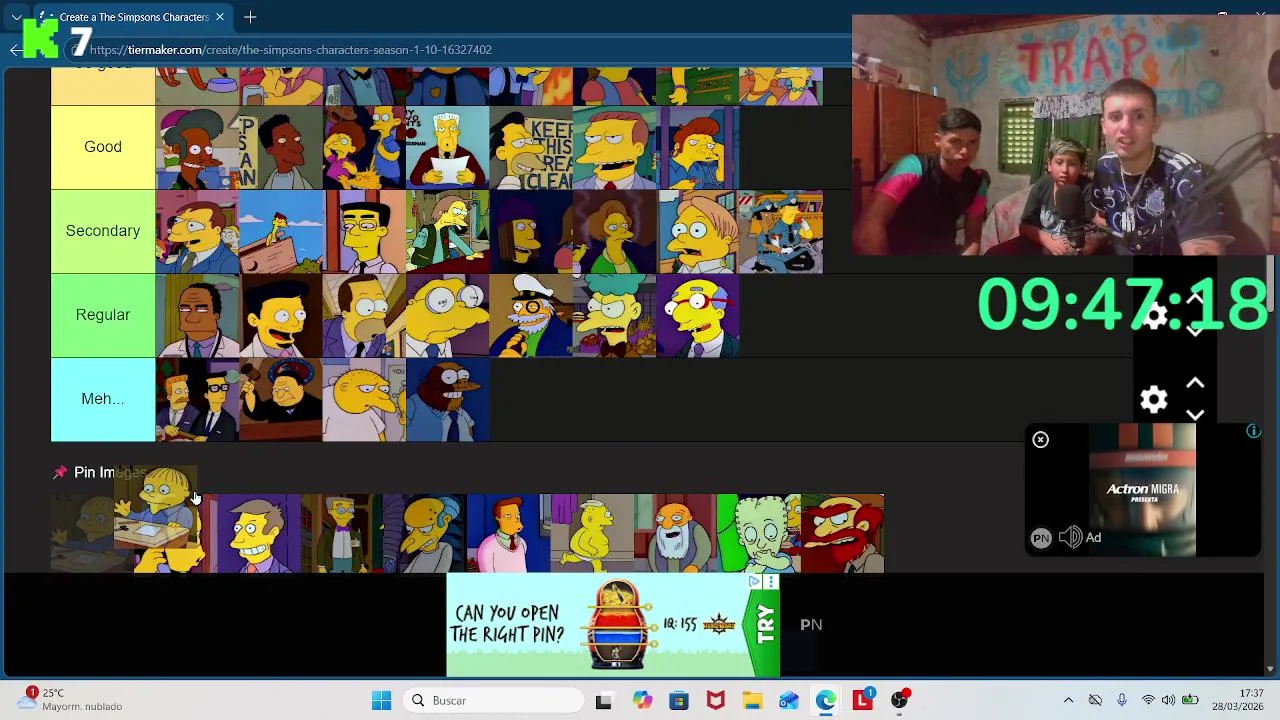Move the Meh... row up one position
1280x720 pixels.
pyautogui.click(x=1195, y=383)
